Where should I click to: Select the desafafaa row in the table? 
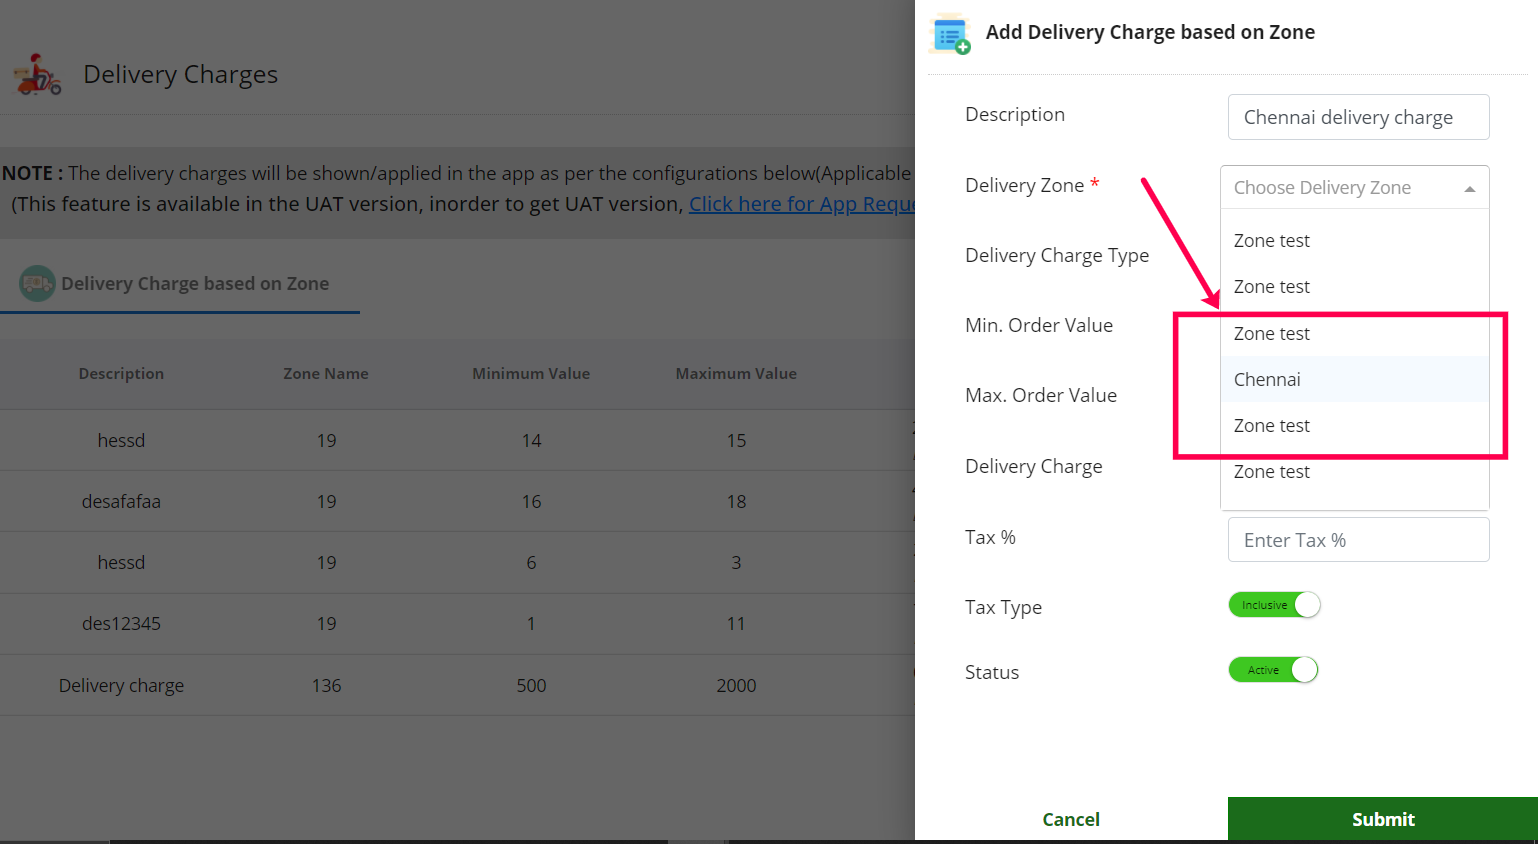point(121,502)
